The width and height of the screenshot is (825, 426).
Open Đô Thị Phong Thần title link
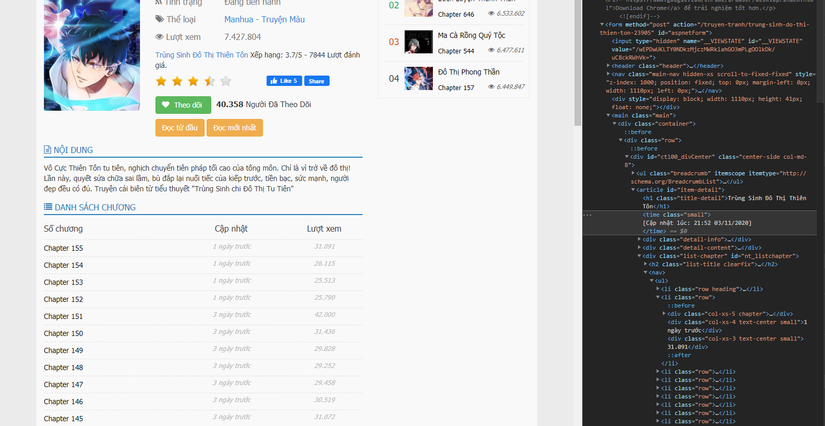[x=469, y=72]
